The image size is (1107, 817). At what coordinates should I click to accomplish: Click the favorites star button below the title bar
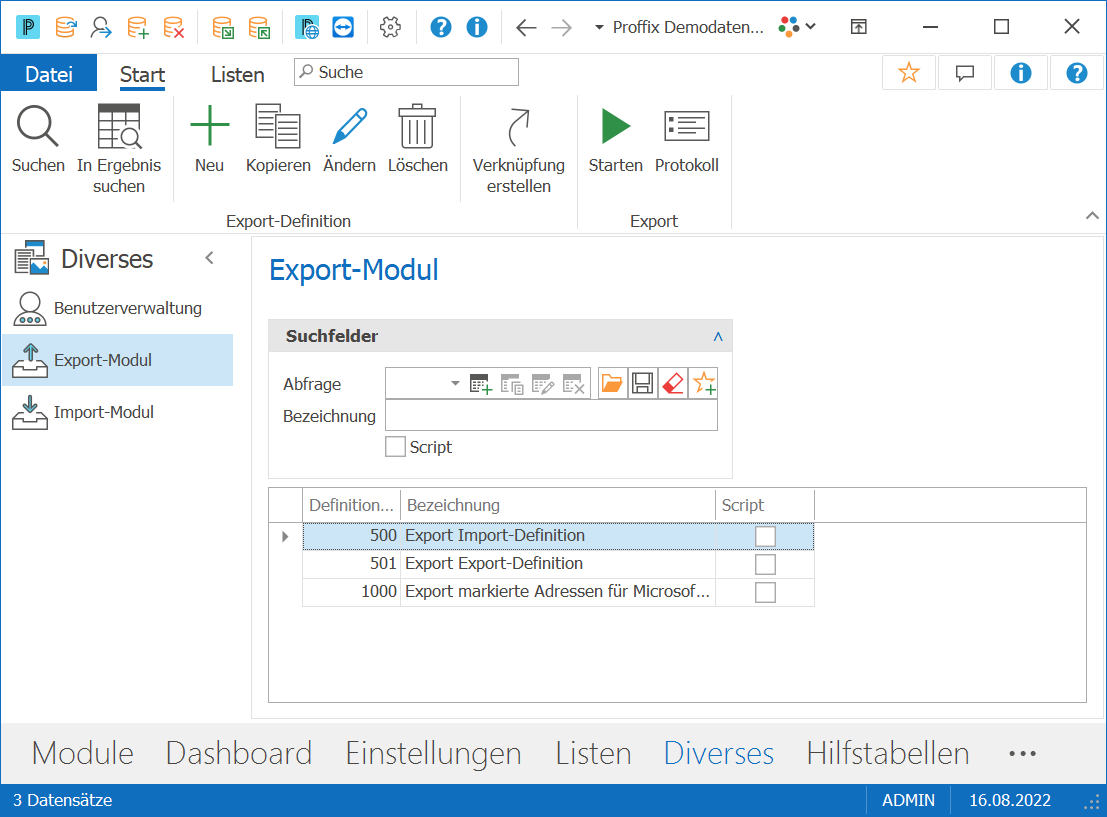click(909, 73)
